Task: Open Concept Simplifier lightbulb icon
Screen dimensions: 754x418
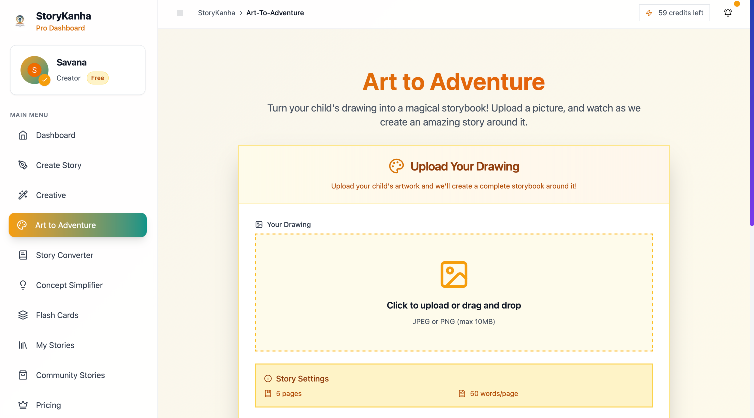Action: [23, 285]
